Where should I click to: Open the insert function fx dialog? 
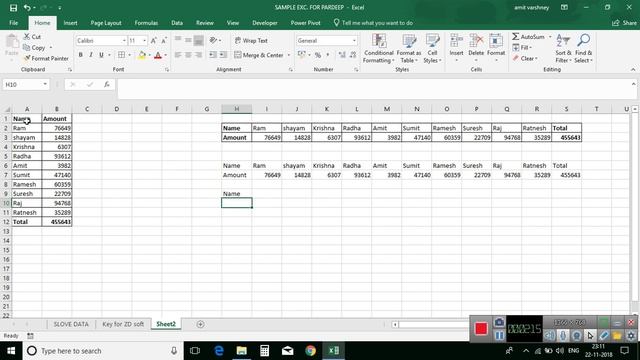[107, 84]
